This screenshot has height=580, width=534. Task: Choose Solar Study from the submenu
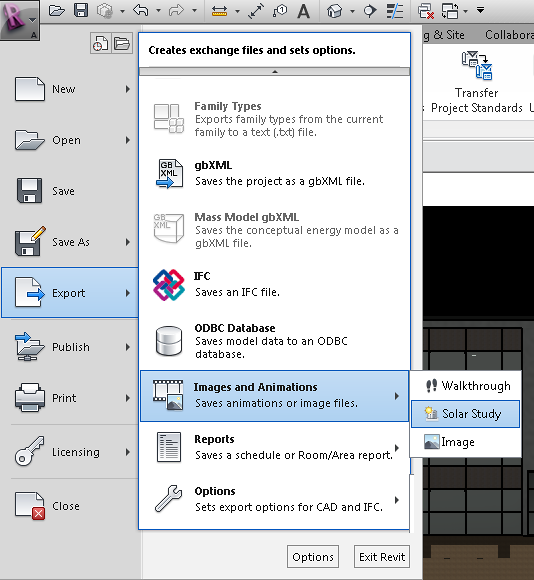(x=466, y=414)
